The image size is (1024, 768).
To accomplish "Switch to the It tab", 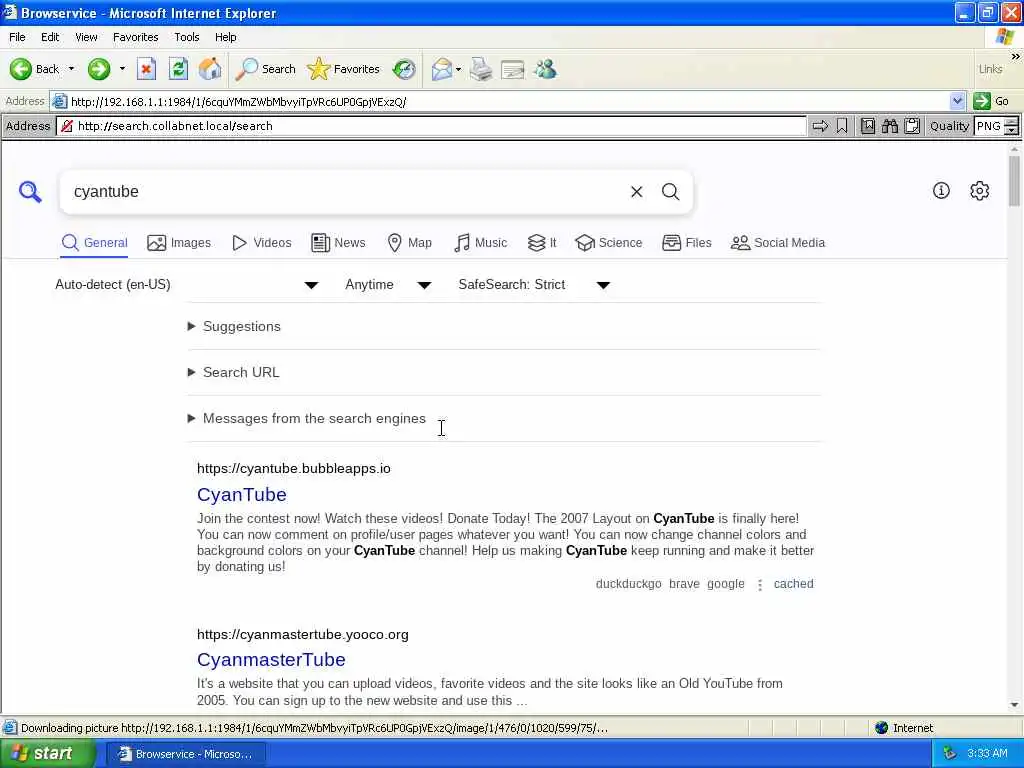I will (x=542, y=243).
